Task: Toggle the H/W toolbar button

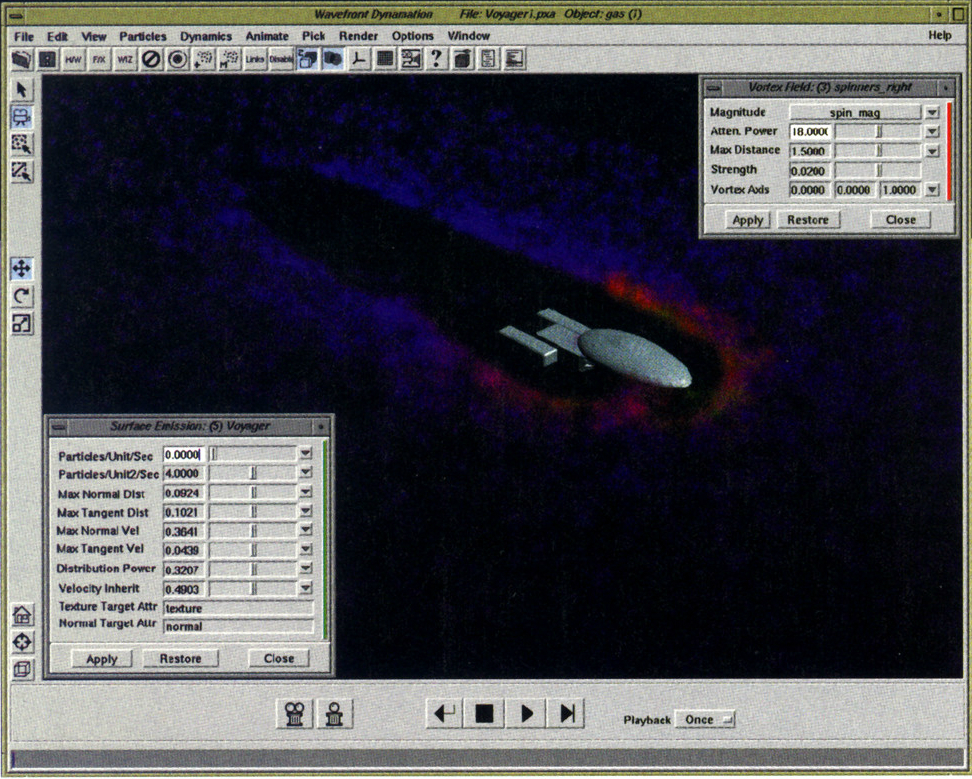Action: click(x=73, y=59)
